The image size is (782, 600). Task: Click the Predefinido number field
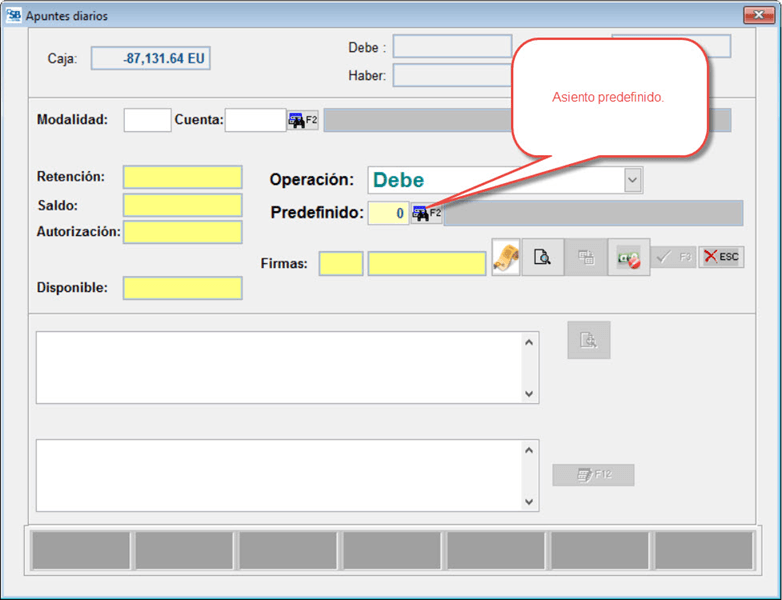pyautogui.click(x=388, y=213)
